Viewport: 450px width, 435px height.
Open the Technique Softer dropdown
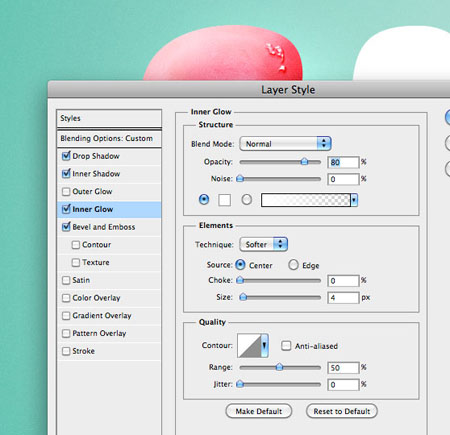click(x=263, y=244)
